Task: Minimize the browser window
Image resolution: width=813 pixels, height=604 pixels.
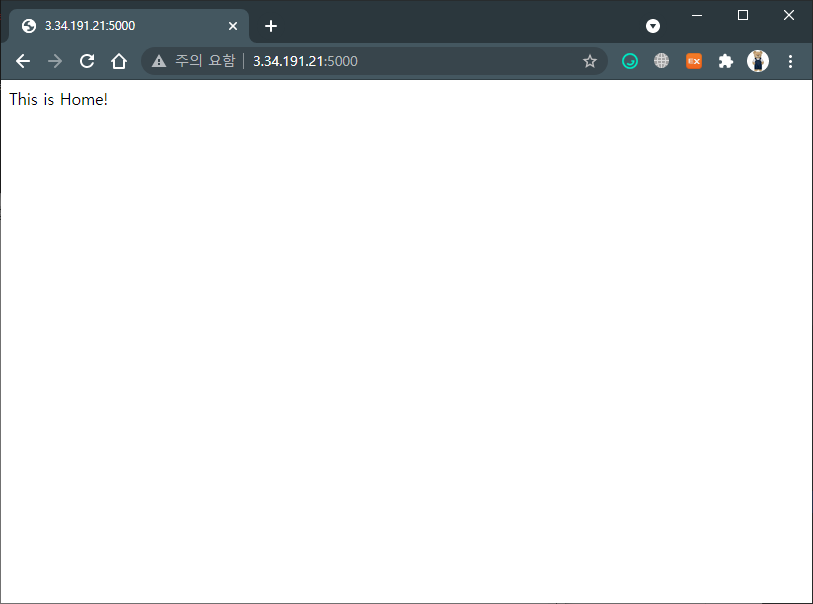Action: (x=697, y=16)
